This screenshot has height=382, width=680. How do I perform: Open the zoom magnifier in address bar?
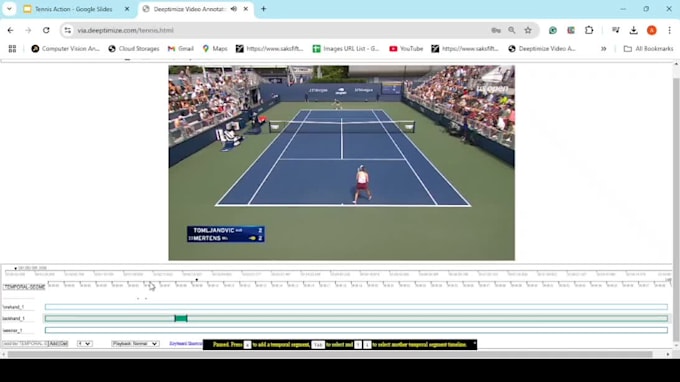[512, 30]
